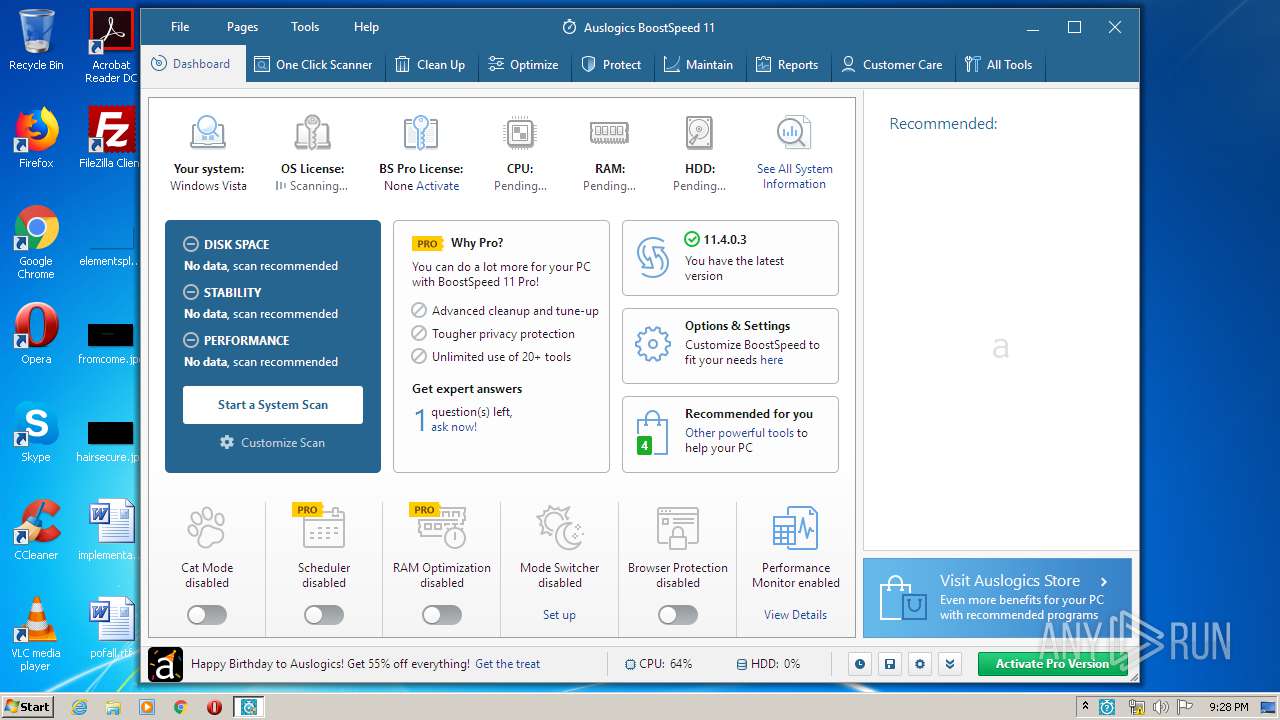
Task: Select the VLC media player desktop icon
Action: tap(36, 634)
